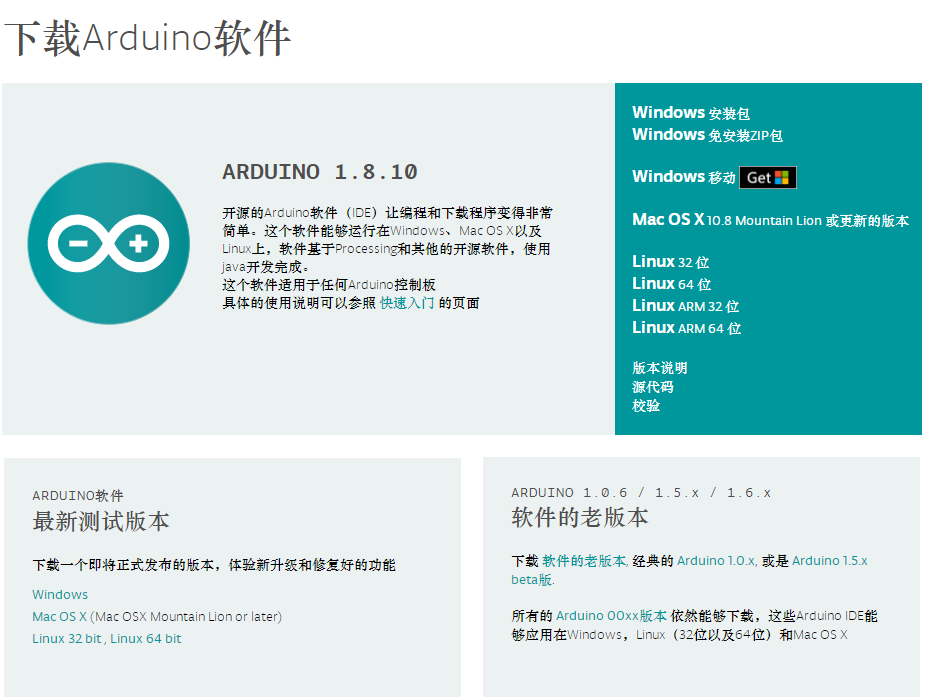The image size is (933, 697).
Task: Follow the 快速入门 getting started link
Action: [x=407, y=303]
